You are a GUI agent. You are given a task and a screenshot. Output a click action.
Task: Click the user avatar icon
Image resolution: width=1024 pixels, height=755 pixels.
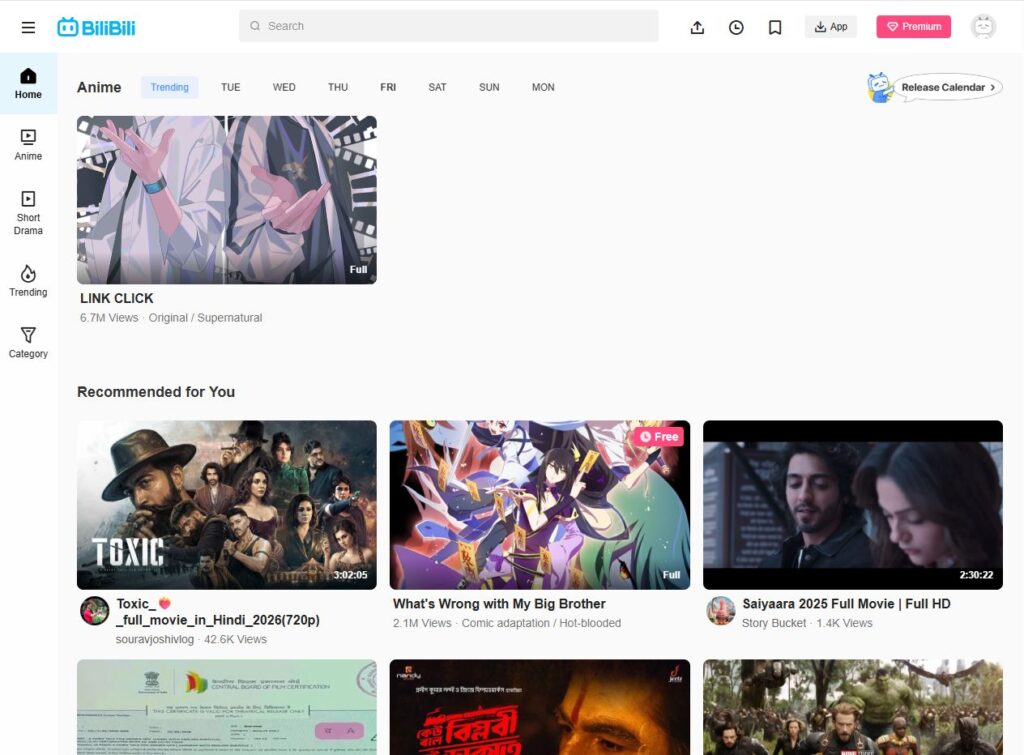[x=983, y=27]
